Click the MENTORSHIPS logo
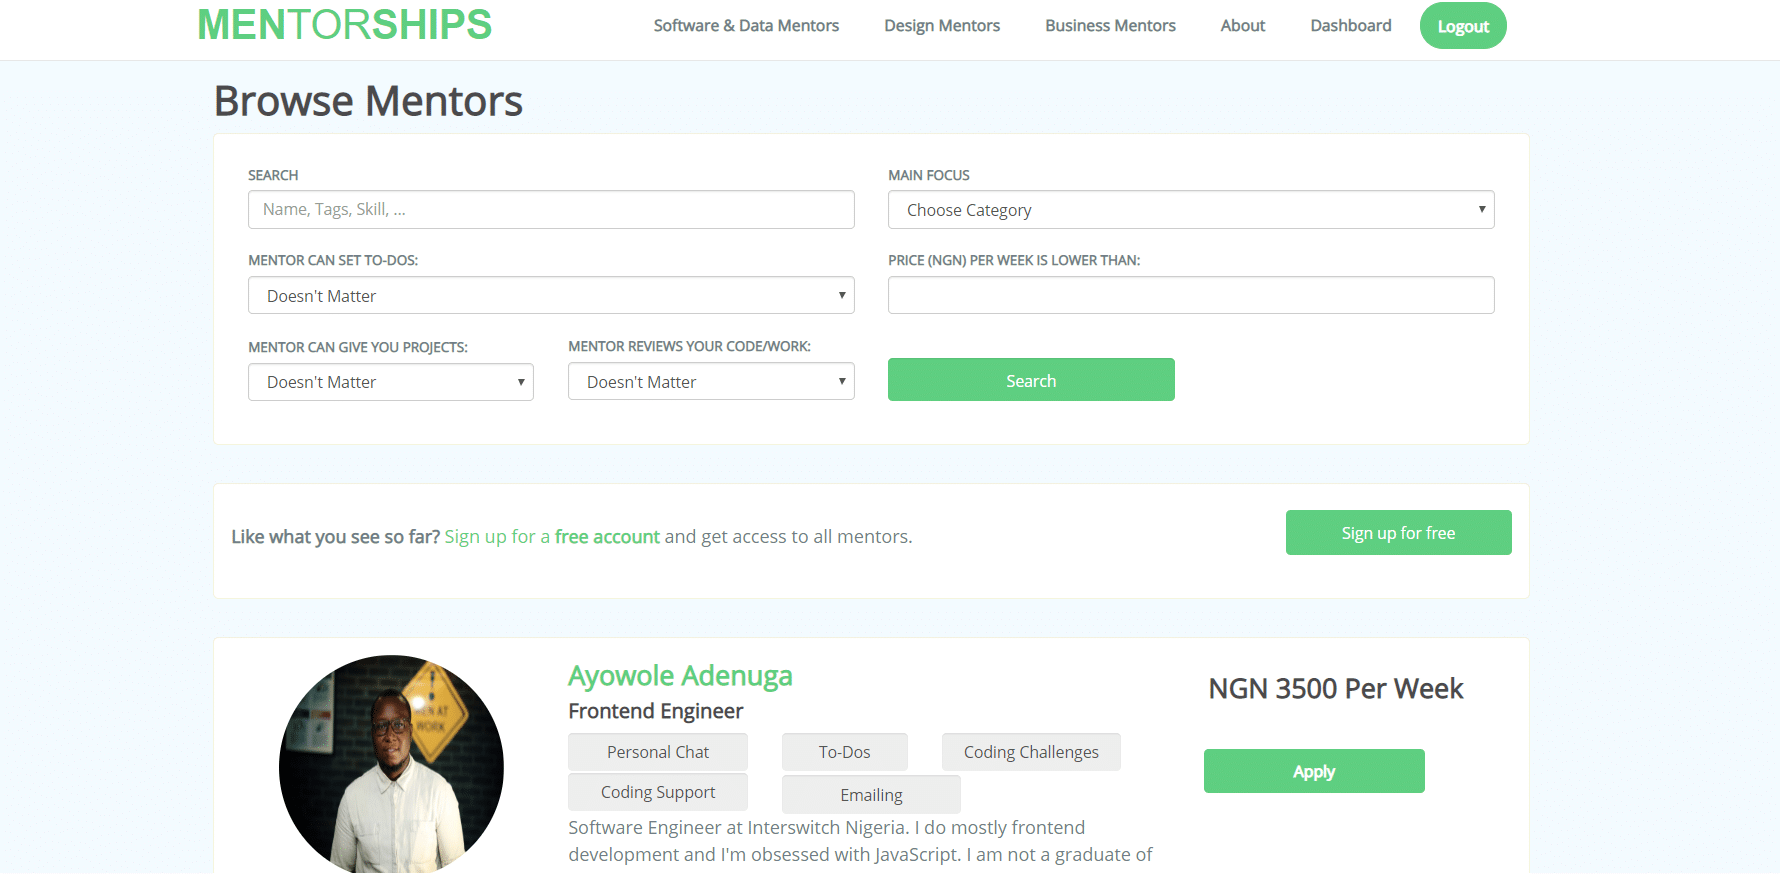Screen dimensions: 1780x878 [344, 25]
